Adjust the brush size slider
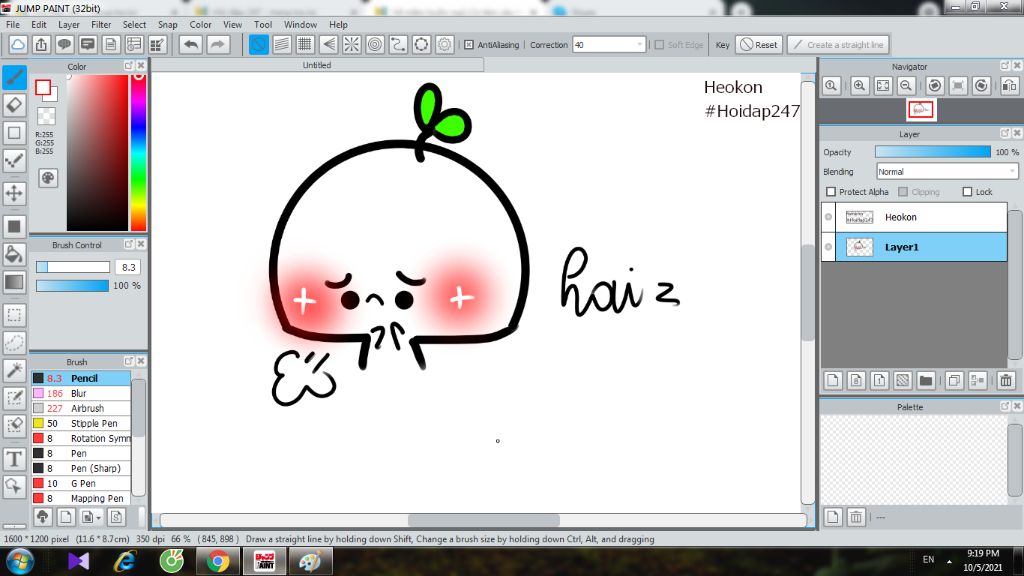 72,267
